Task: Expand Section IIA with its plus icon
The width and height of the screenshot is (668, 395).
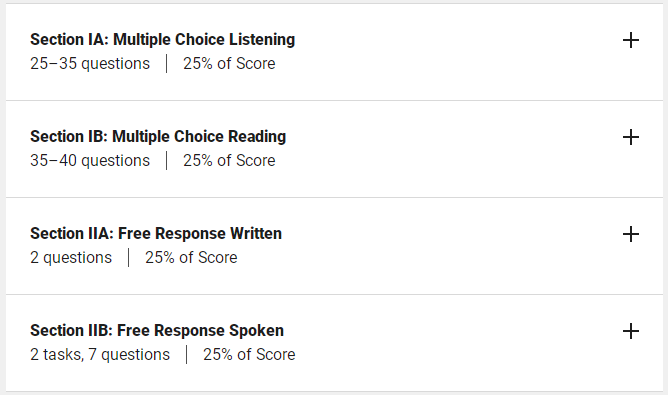Action: [631, 234]
